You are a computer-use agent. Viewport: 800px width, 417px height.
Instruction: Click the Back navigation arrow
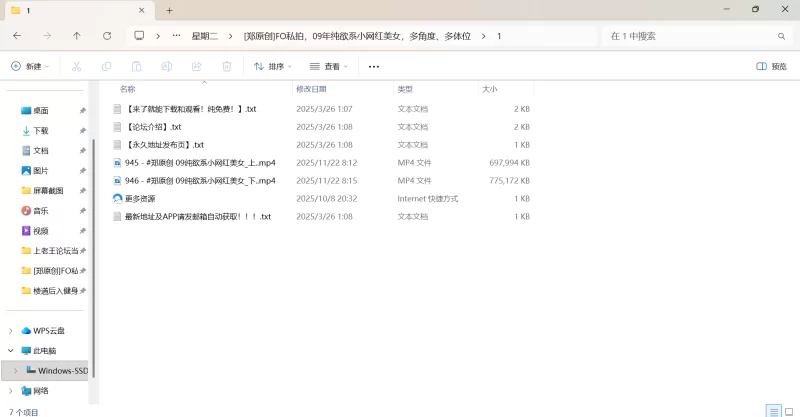click(x=17, y=36)
